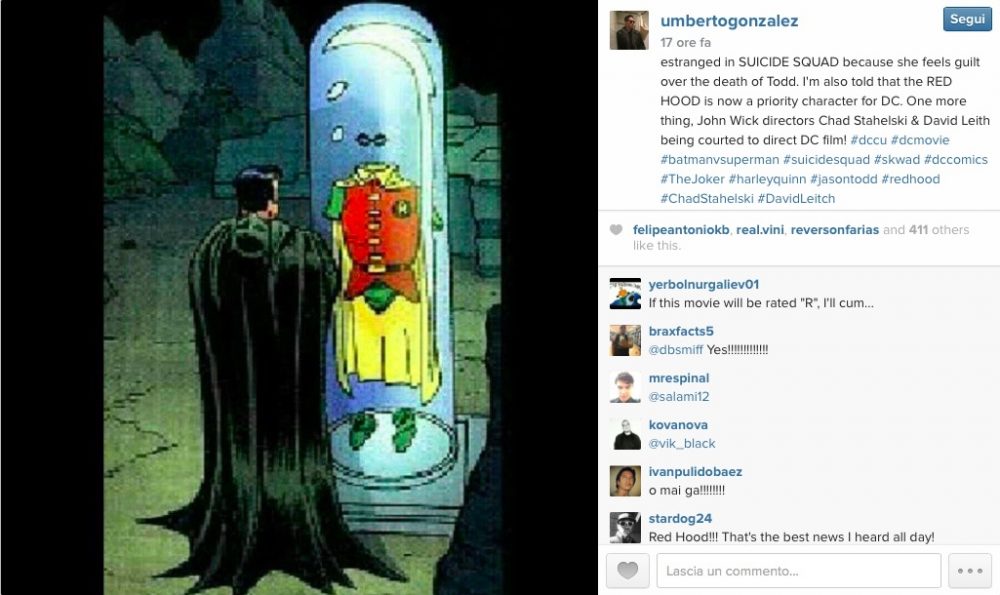
Task: Open the #redhood hashtag link
Action: click(910, 179)
